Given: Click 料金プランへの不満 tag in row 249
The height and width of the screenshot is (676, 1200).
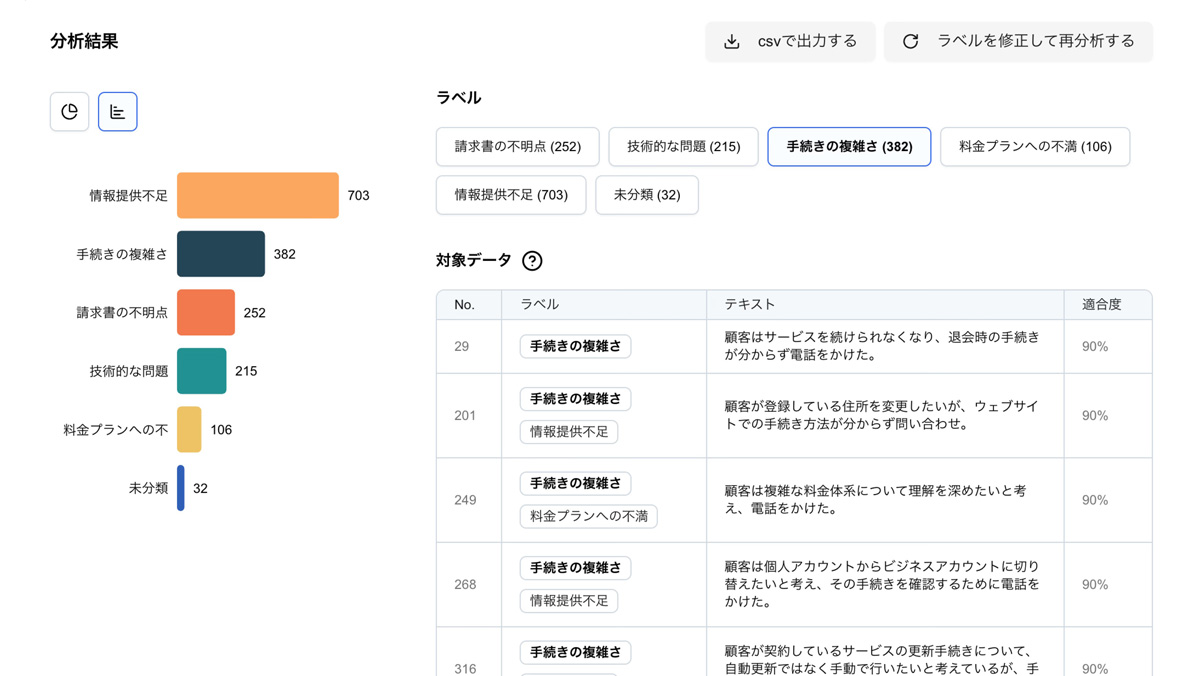Looking at the screenshot, I should 588,517.
